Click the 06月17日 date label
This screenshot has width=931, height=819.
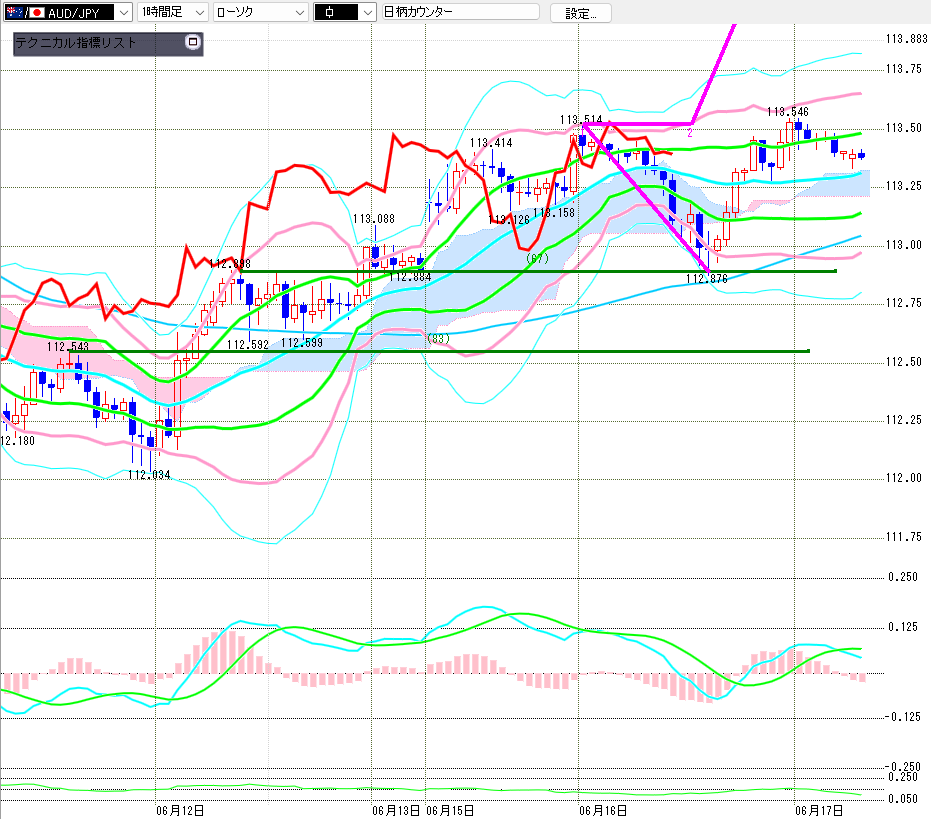click(819, 811)
